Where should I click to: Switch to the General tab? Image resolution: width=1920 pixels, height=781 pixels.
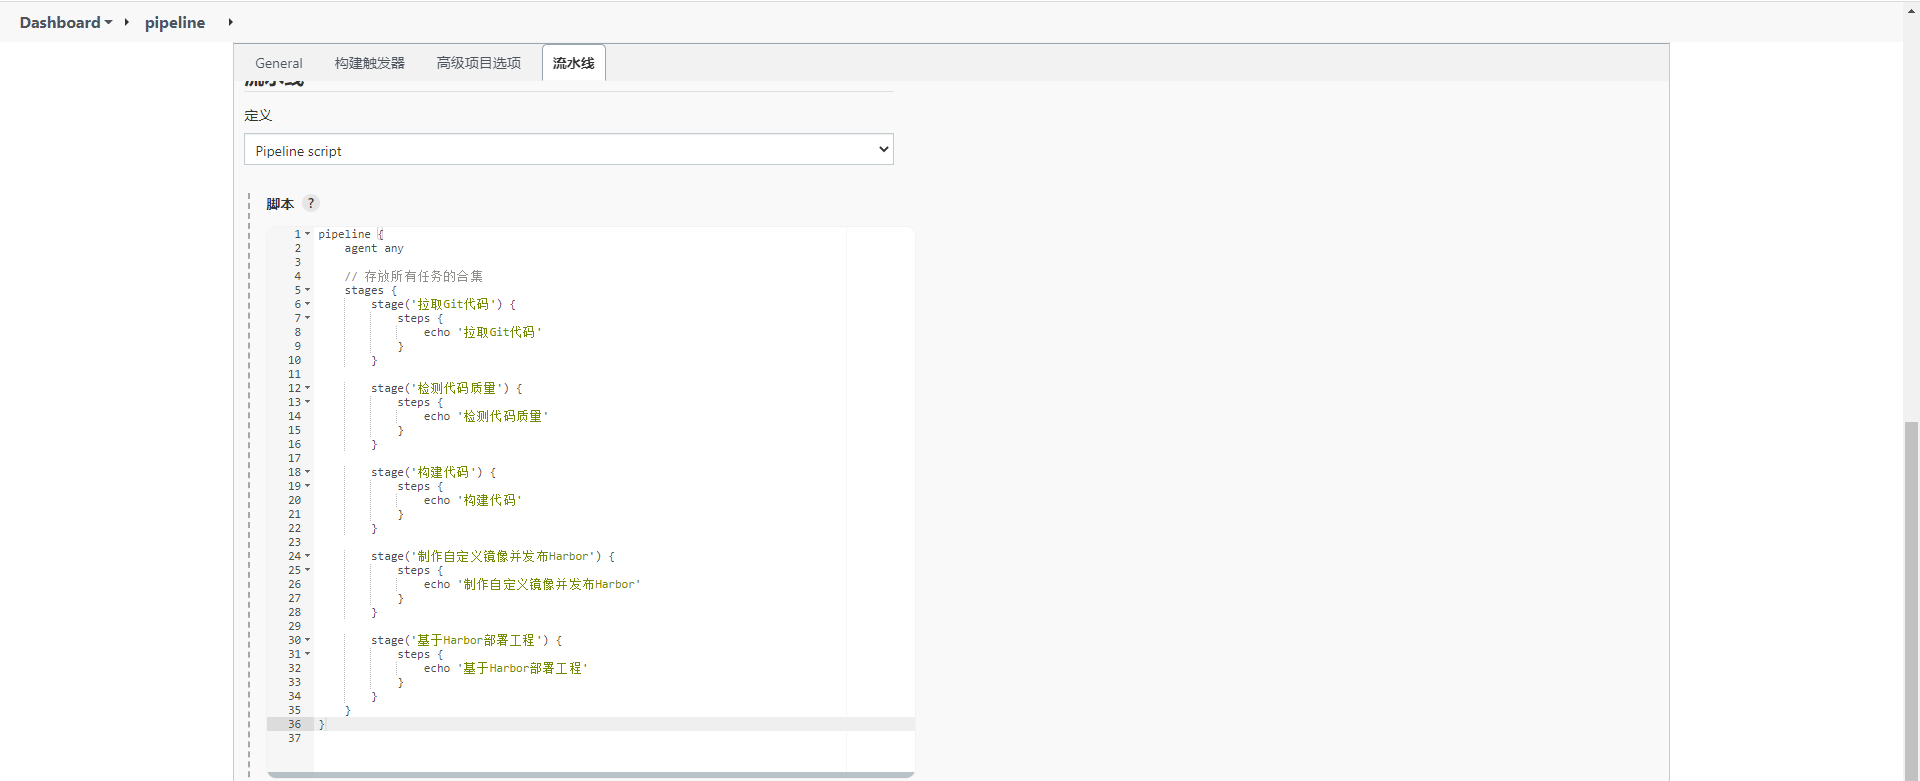[278, 63]
